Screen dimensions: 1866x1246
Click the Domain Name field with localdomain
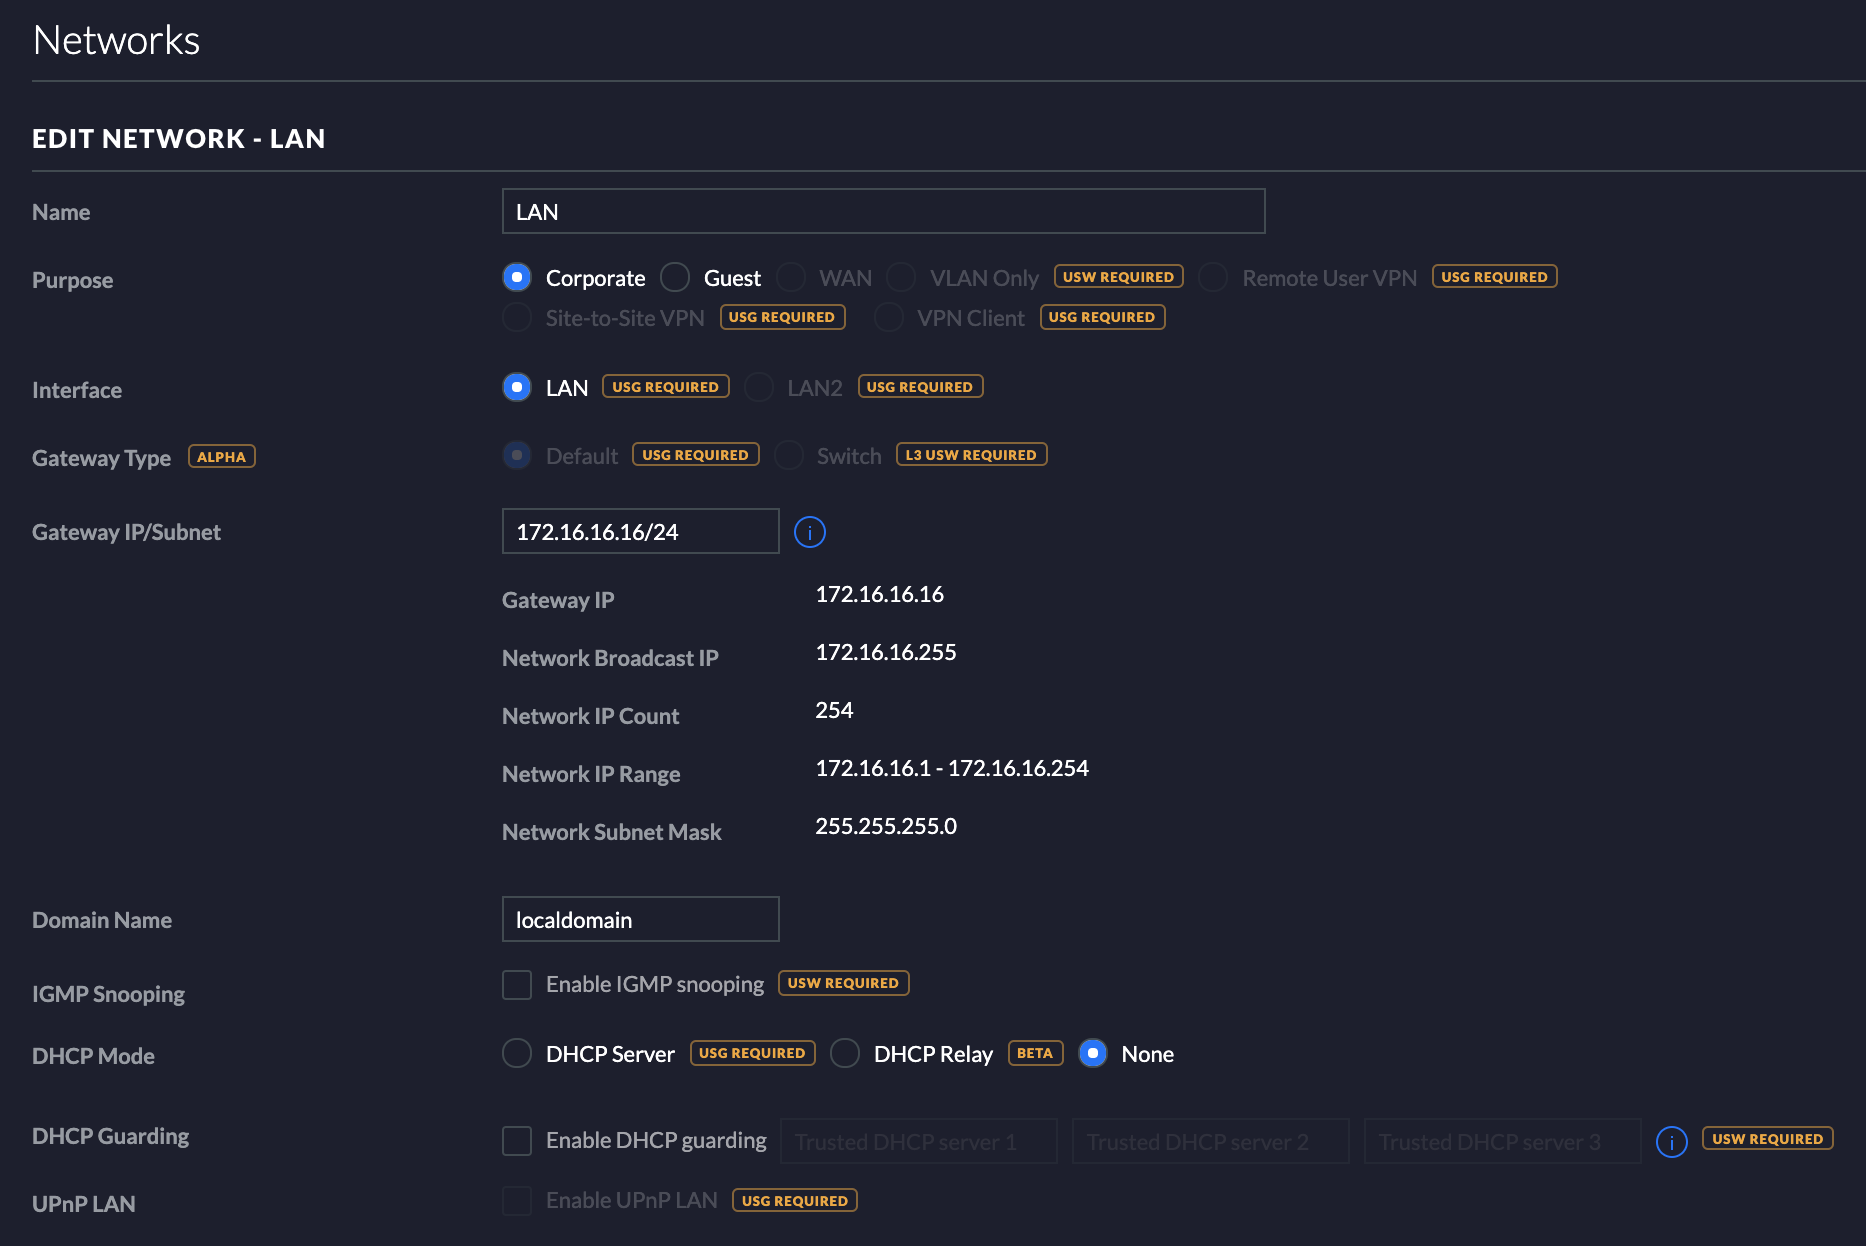point(641,919)
